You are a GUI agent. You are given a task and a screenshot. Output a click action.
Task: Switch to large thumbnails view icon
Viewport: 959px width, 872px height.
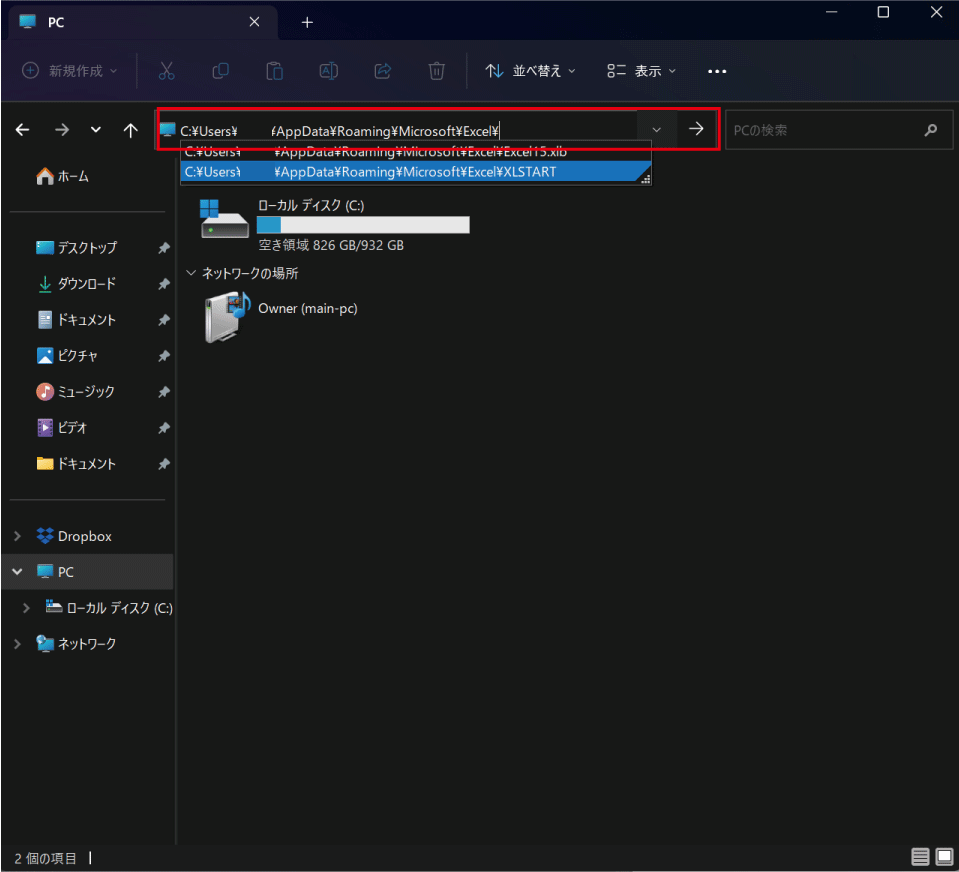pyautogui.click(x=943, y=857)
